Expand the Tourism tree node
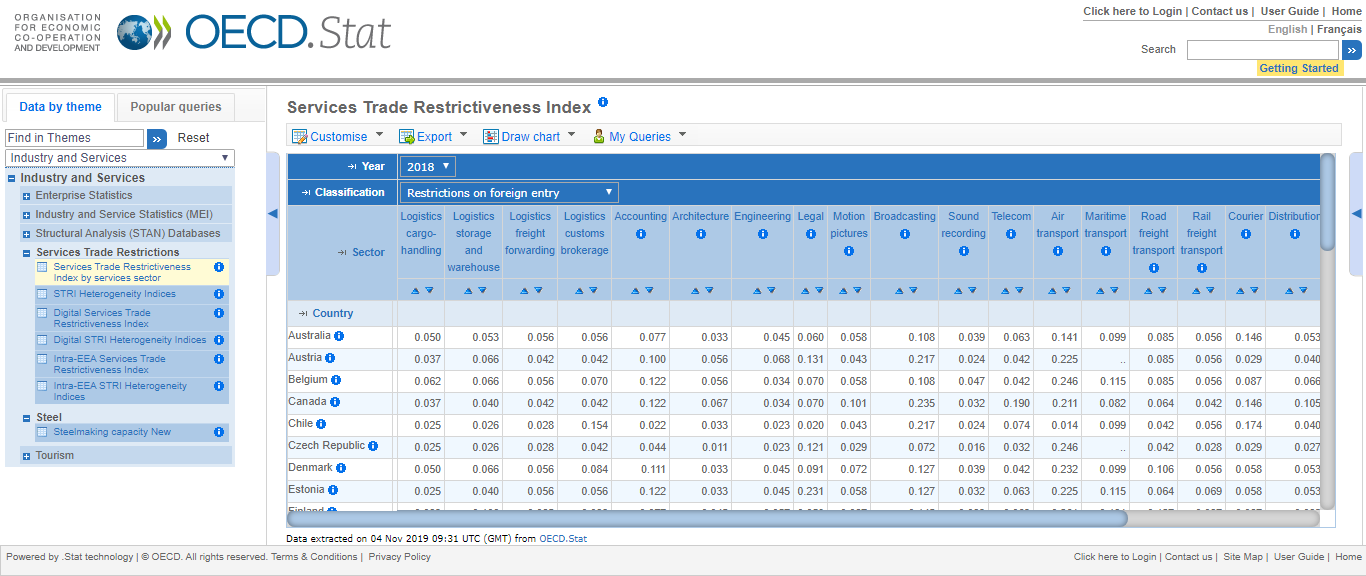 click(26, 456)
